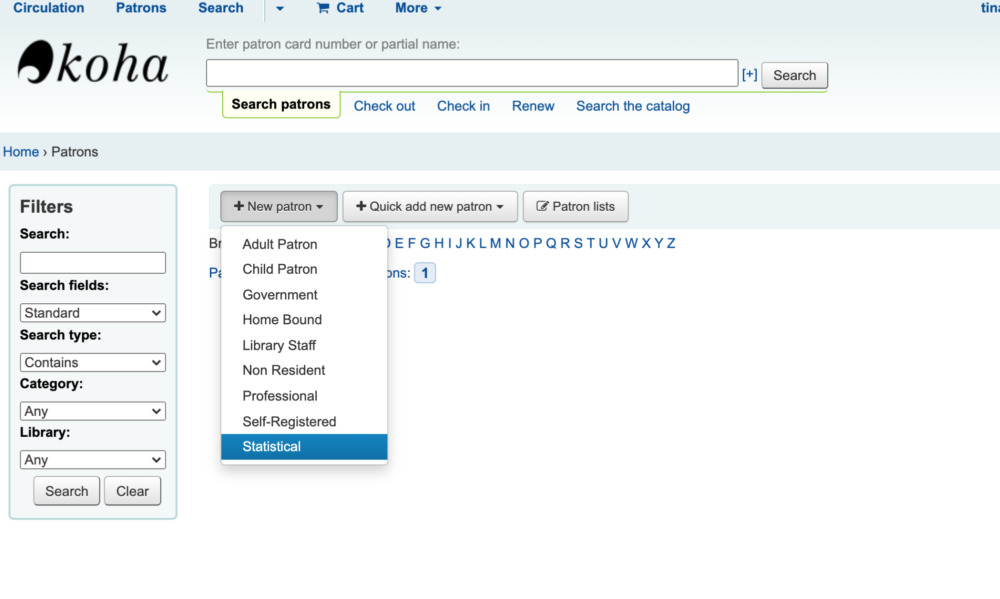Click the [+] expand search options link
Viewport: 1000px width, 599px height.
(749, 75)
